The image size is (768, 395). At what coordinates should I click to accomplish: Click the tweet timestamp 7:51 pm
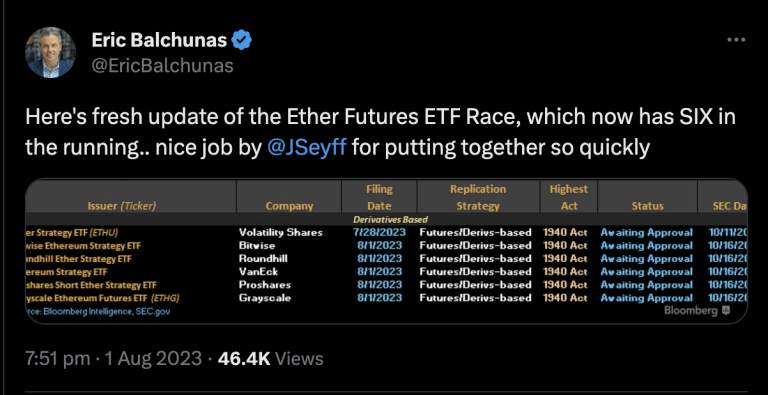point(57,358)
